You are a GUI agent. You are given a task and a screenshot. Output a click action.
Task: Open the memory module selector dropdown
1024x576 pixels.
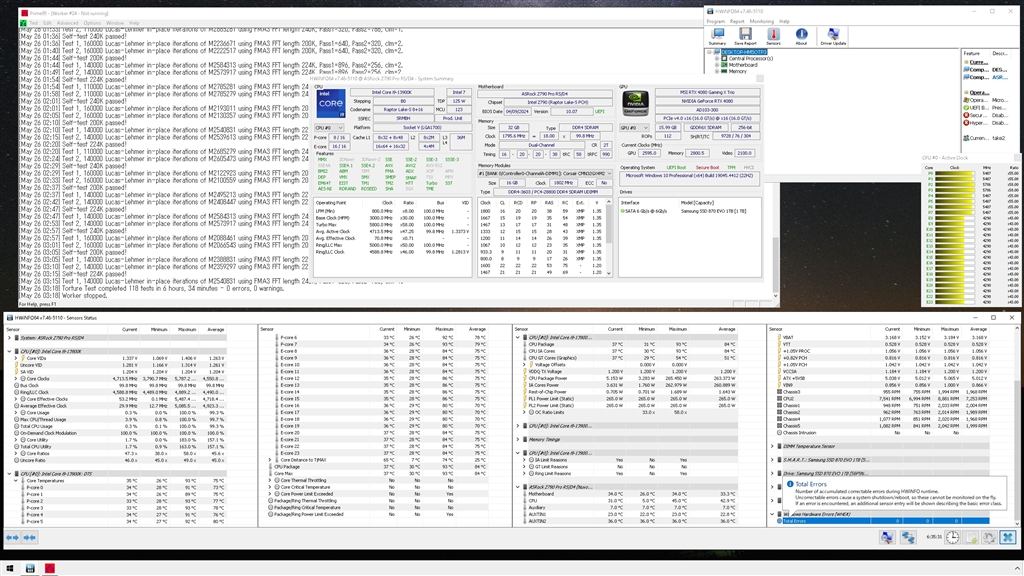(545, 174)
